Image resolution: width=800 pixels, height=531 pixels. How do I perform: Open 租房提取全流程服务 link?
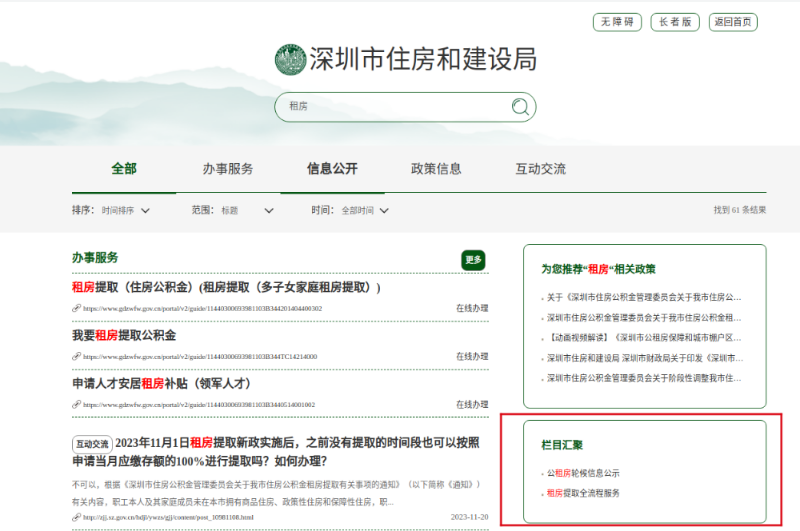[584, 493]
